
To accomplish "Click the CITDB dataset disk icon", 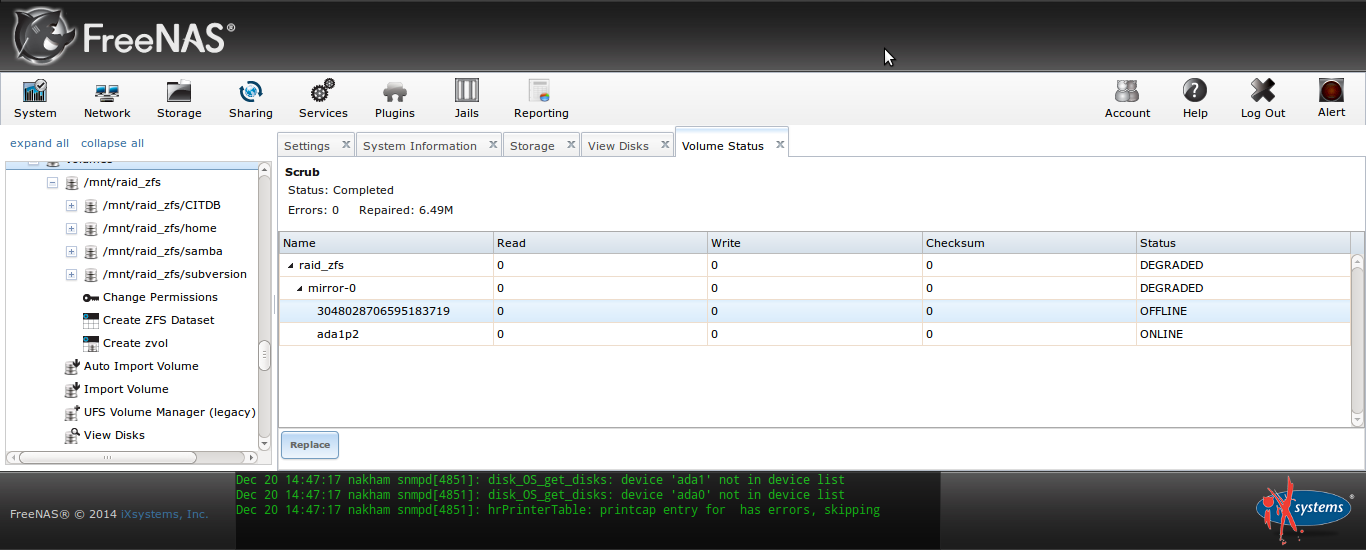I will tap(91, 206).
